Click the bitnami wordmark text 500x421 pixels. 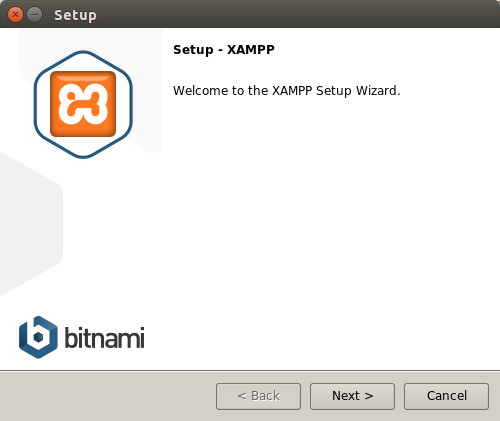click(x=104, y=338)
